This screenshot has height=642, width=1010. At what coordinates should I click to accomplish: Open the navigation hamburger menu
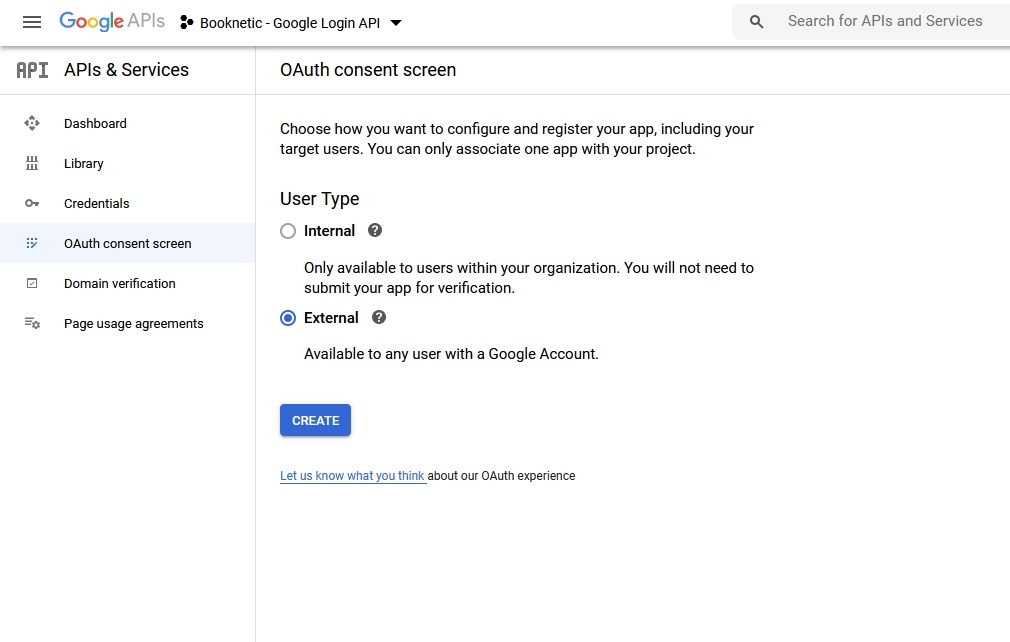coord(32,22)
